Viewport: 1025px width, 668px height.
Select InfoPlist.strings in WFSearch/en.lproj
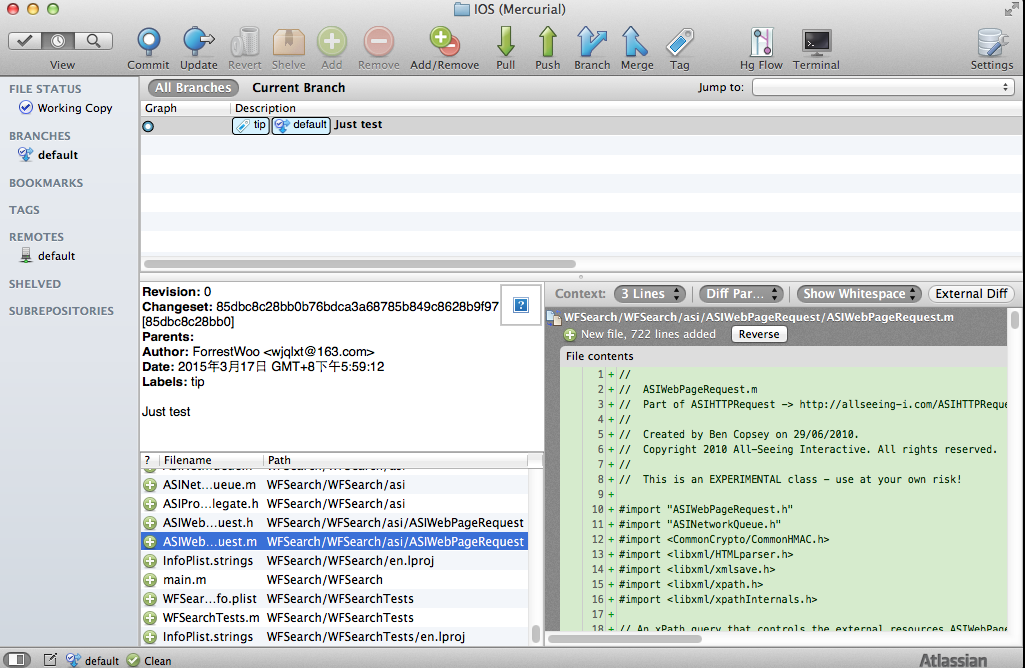(x=334, y=561)
